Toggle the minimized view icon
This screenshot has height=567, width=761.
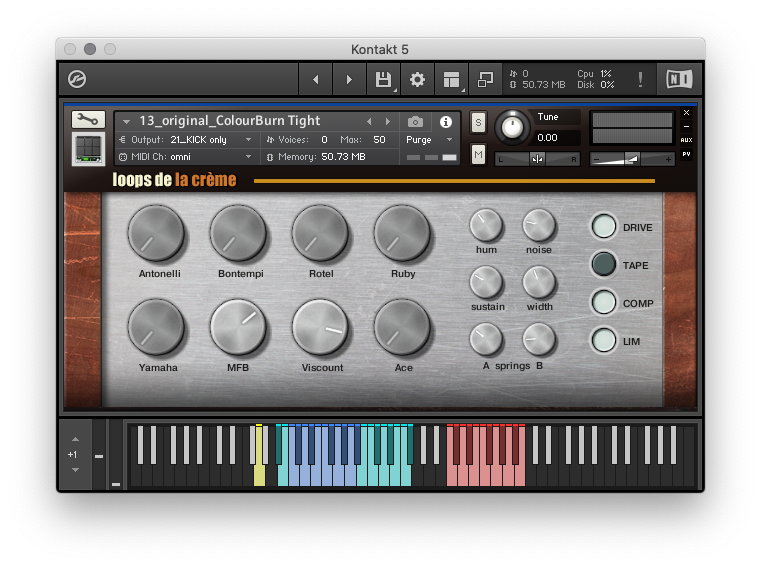485,79
